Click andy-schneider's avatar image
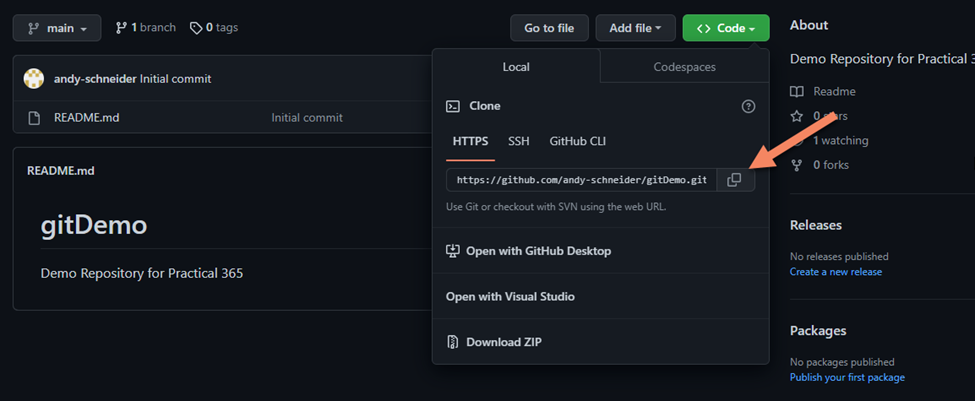 pyautogui.click(x=34, y=79)
